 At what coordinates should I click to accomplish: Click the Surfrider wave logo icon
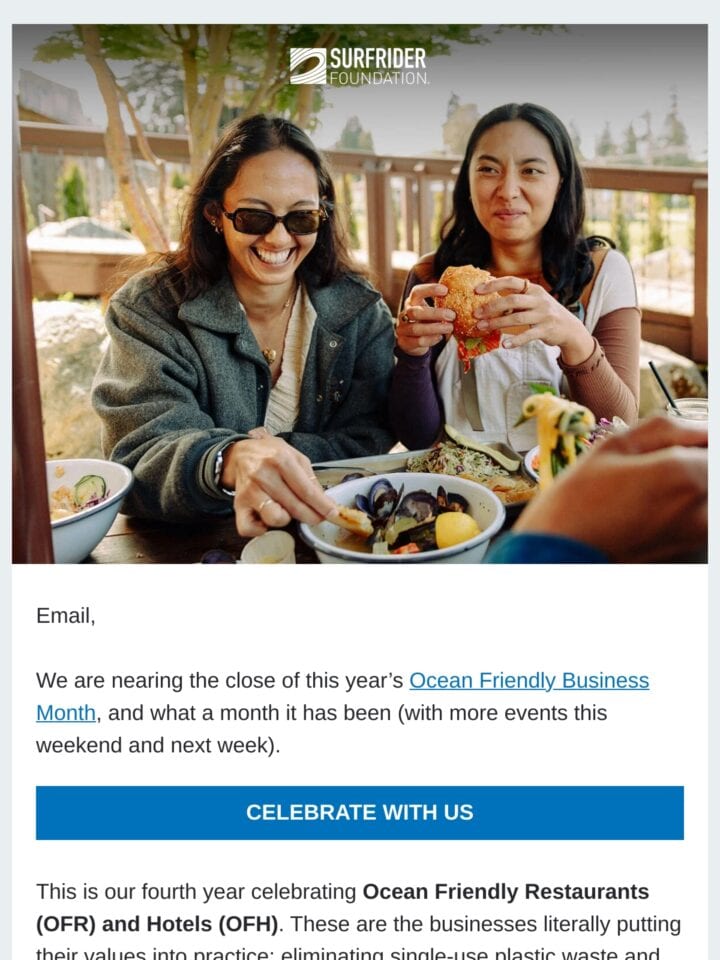308,66
